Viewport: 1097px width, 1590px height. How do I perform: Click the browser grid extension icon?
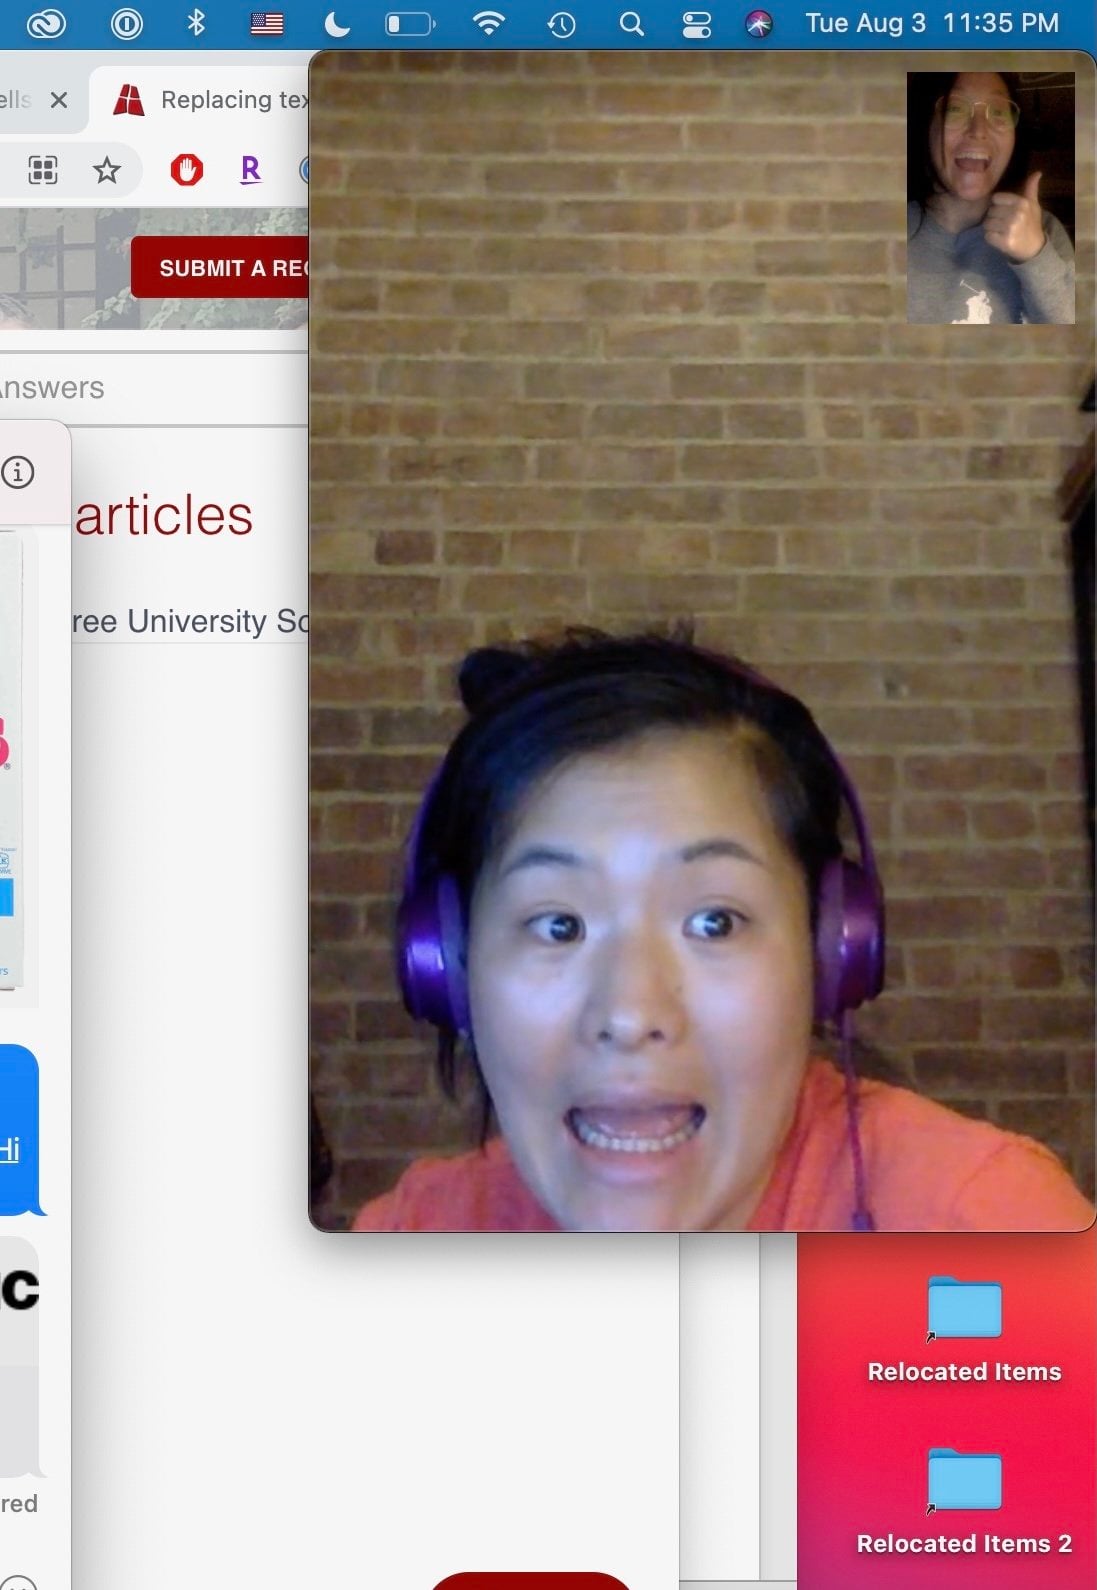pyautogui.click(x=43, y=170)
